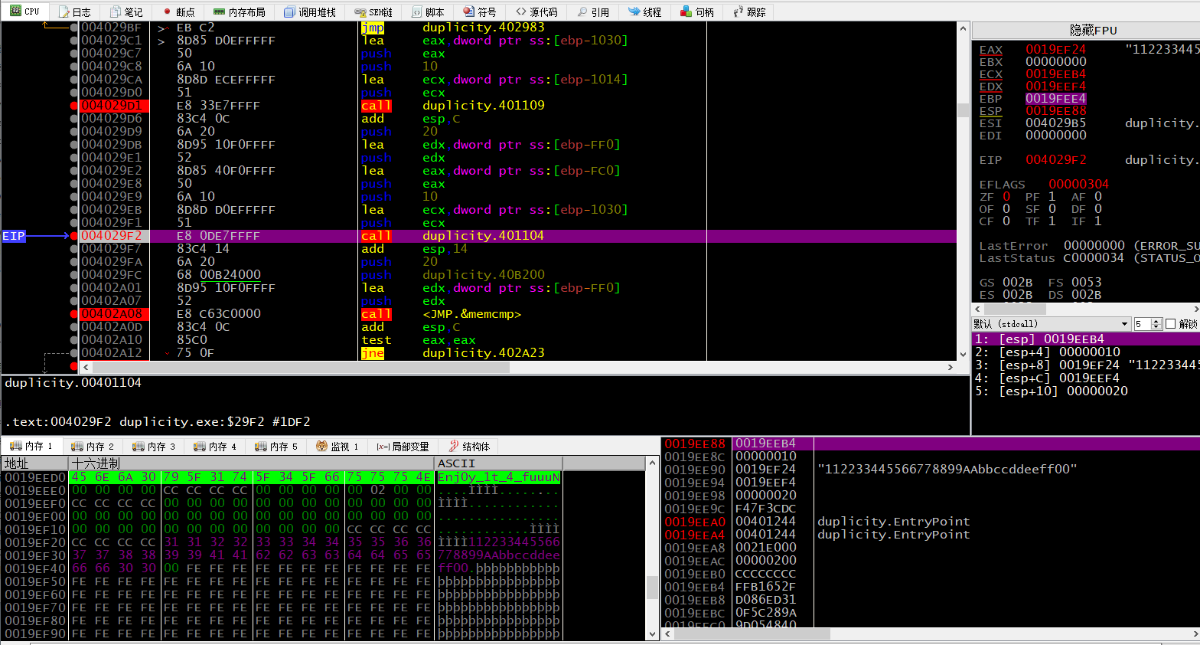Open the 句柄 handles tab

697,12
